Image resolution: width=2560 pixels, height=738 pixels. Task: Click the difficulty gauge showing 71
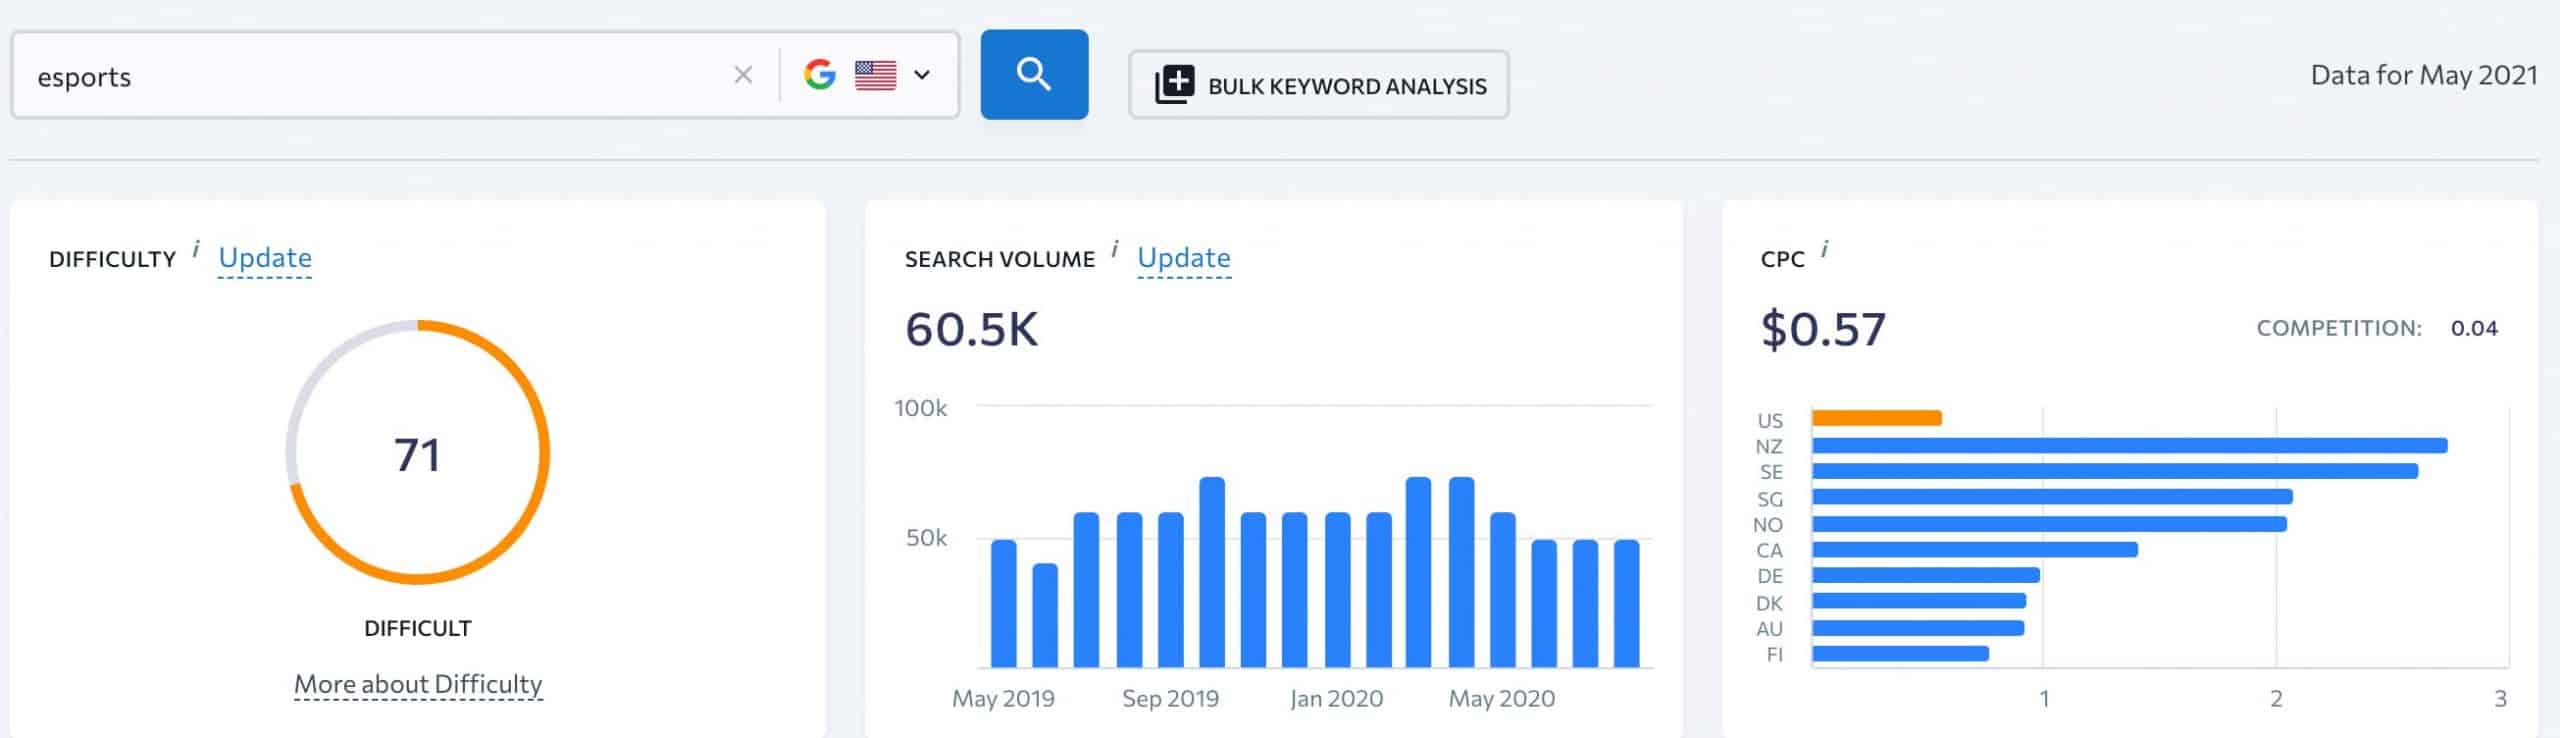click(x=418, y=453)
